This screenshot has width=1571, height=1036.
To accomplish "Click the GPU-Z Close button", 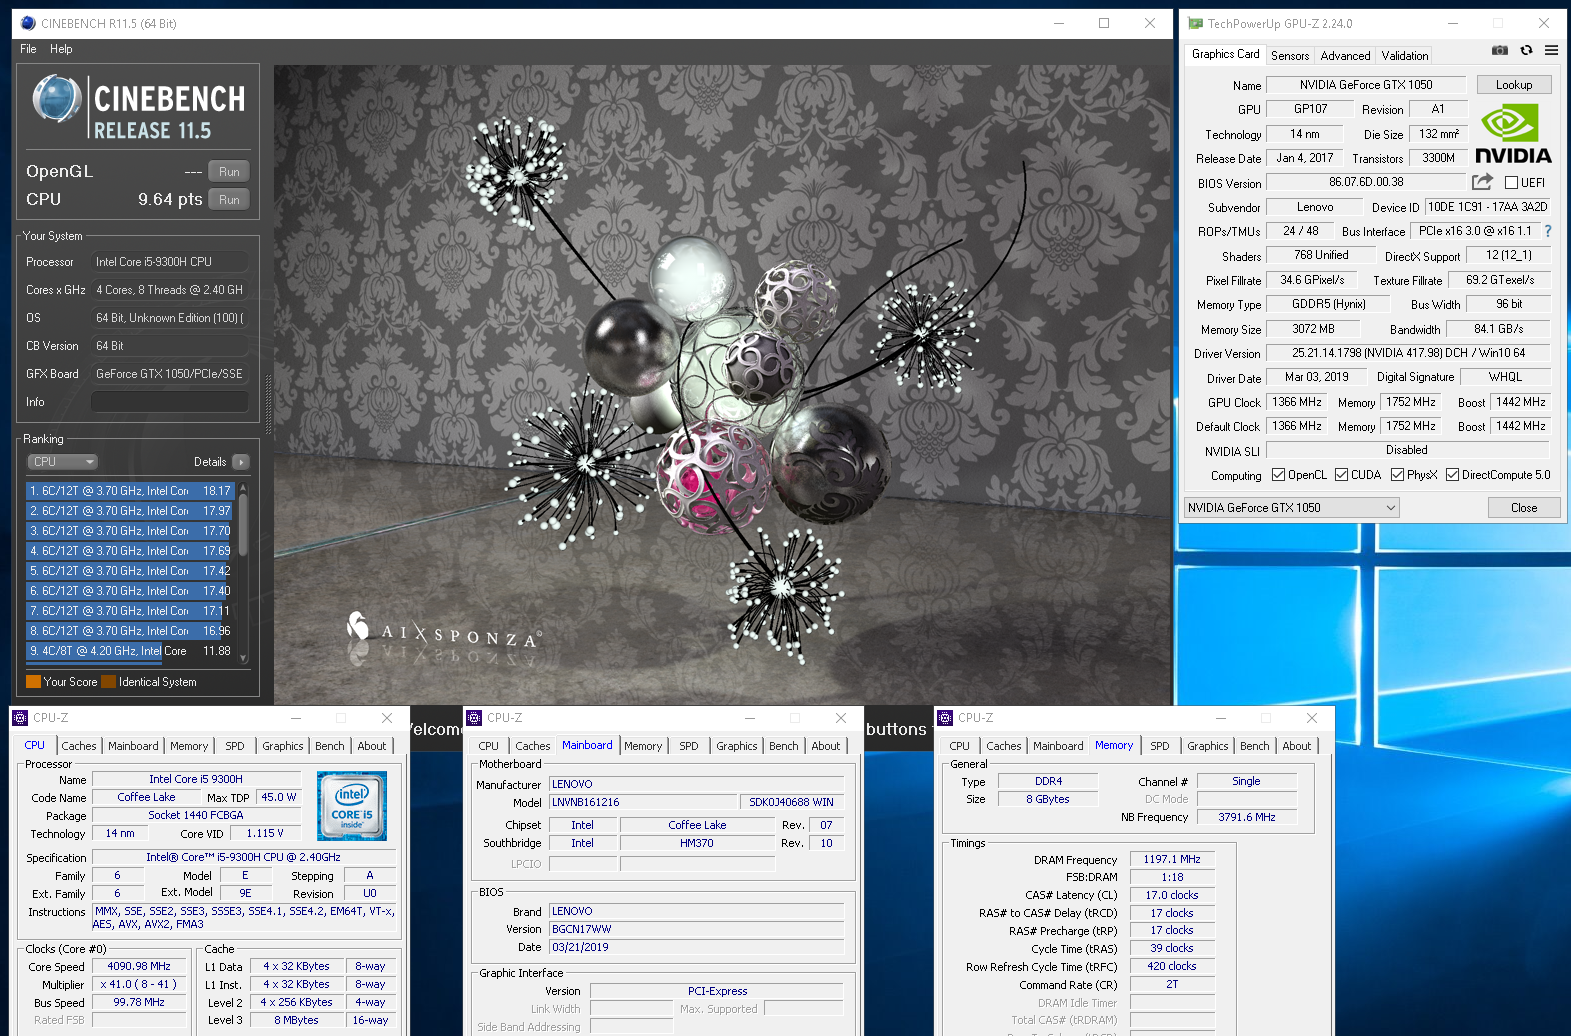I will click(x=1523, y=508).
